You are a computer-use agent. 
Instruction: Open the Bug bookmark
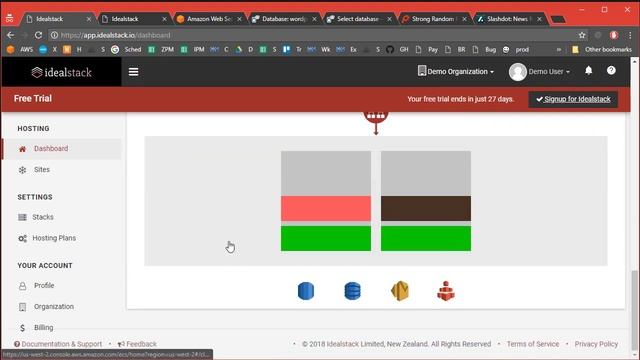[484, 49]
